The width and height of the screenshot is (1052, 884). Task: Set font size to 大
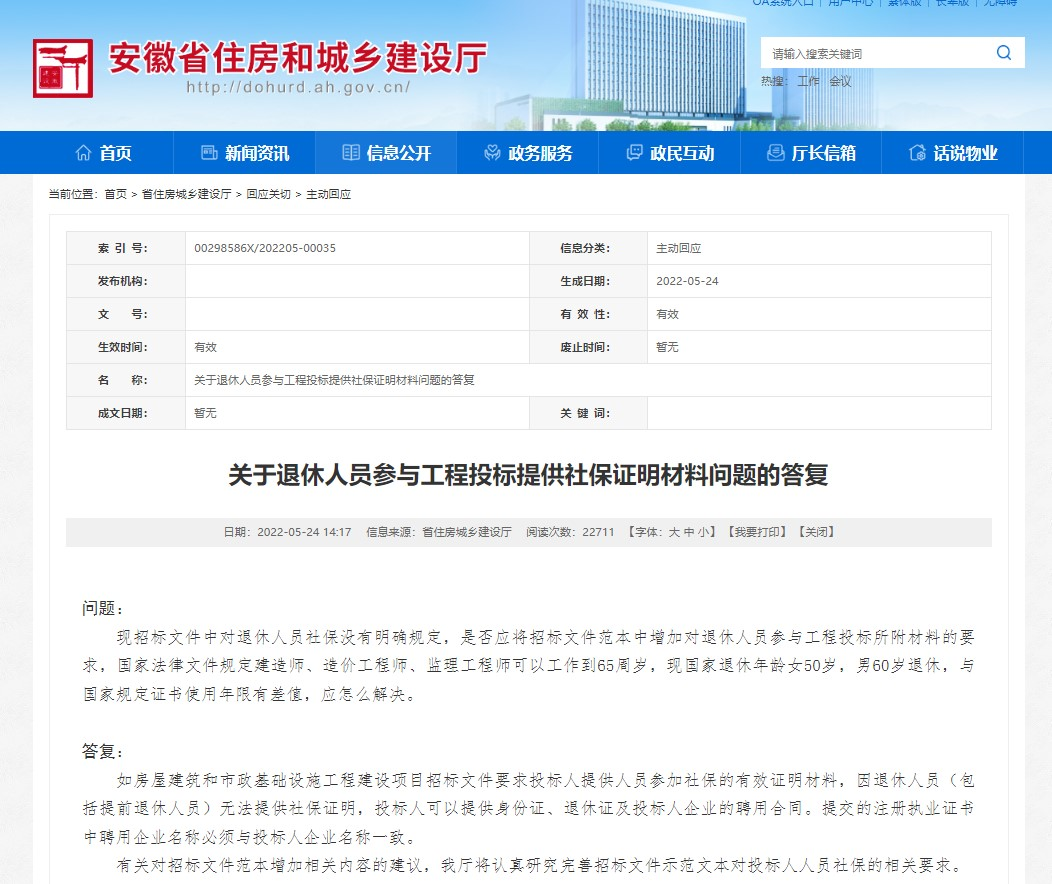point(674,532)
